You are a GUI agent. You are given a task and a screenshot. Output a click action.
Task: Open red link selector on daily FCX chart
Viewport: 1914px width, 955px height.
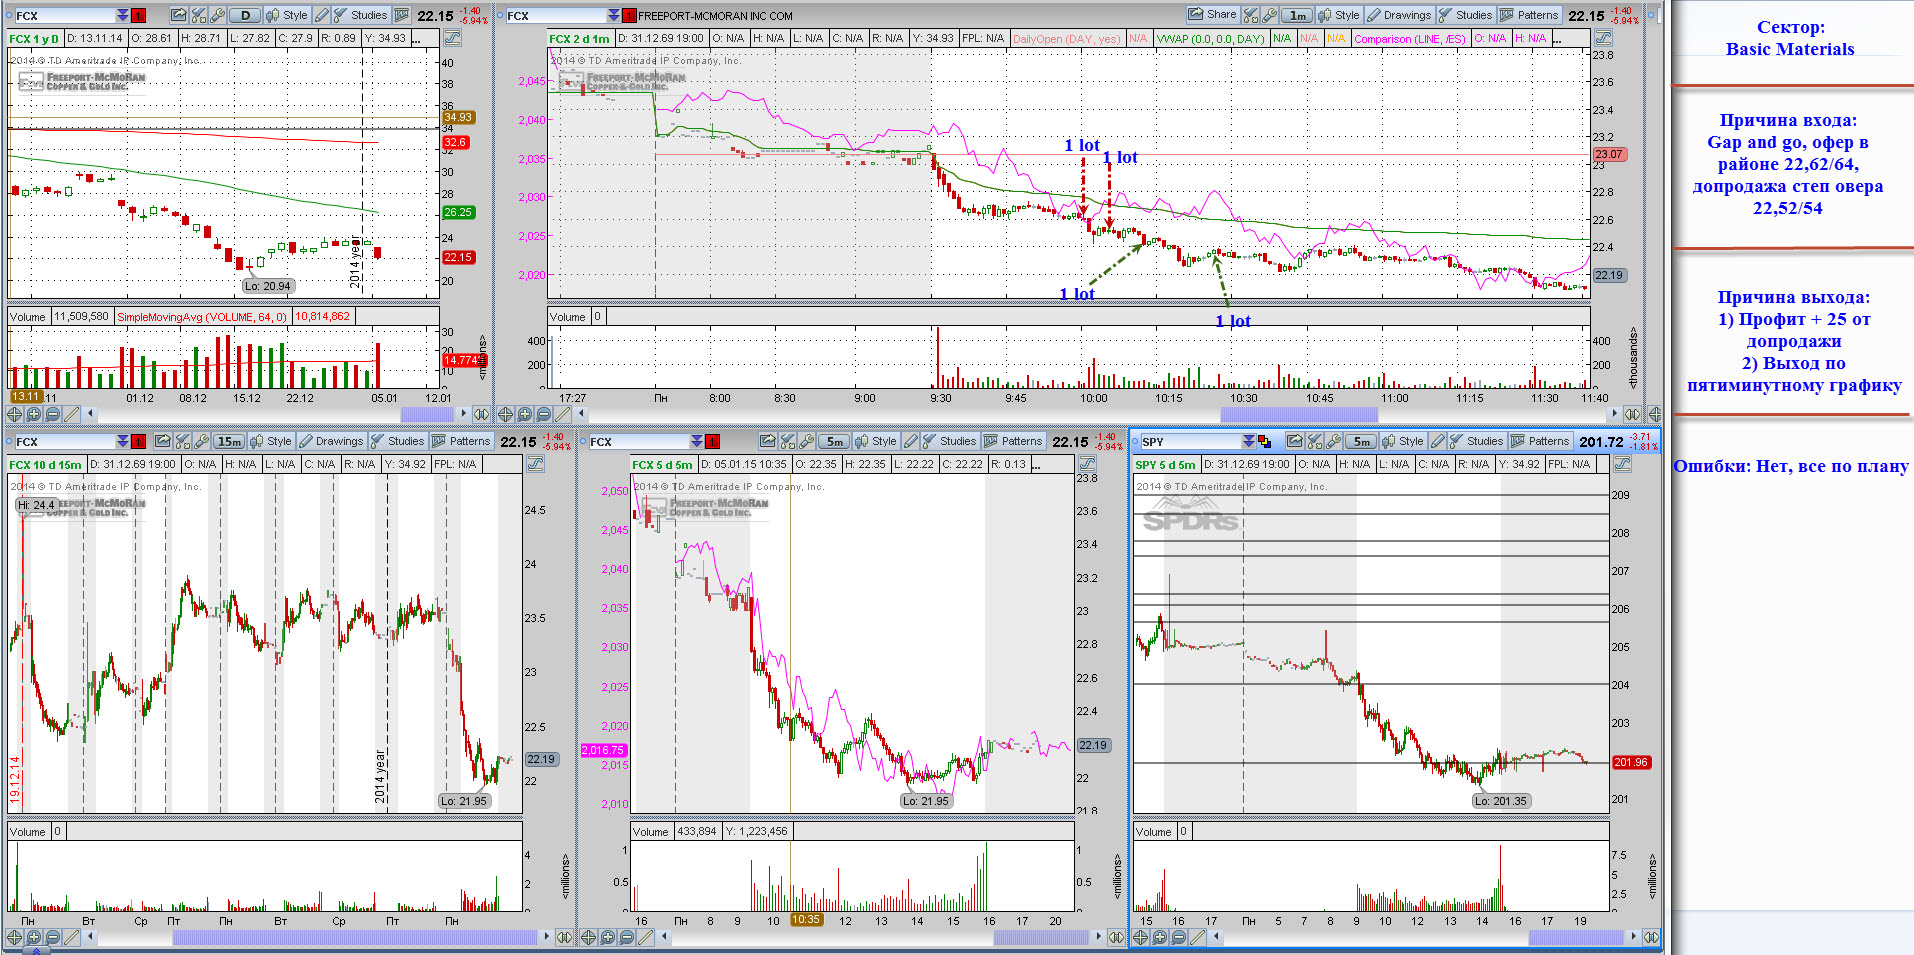click(138, 15)
